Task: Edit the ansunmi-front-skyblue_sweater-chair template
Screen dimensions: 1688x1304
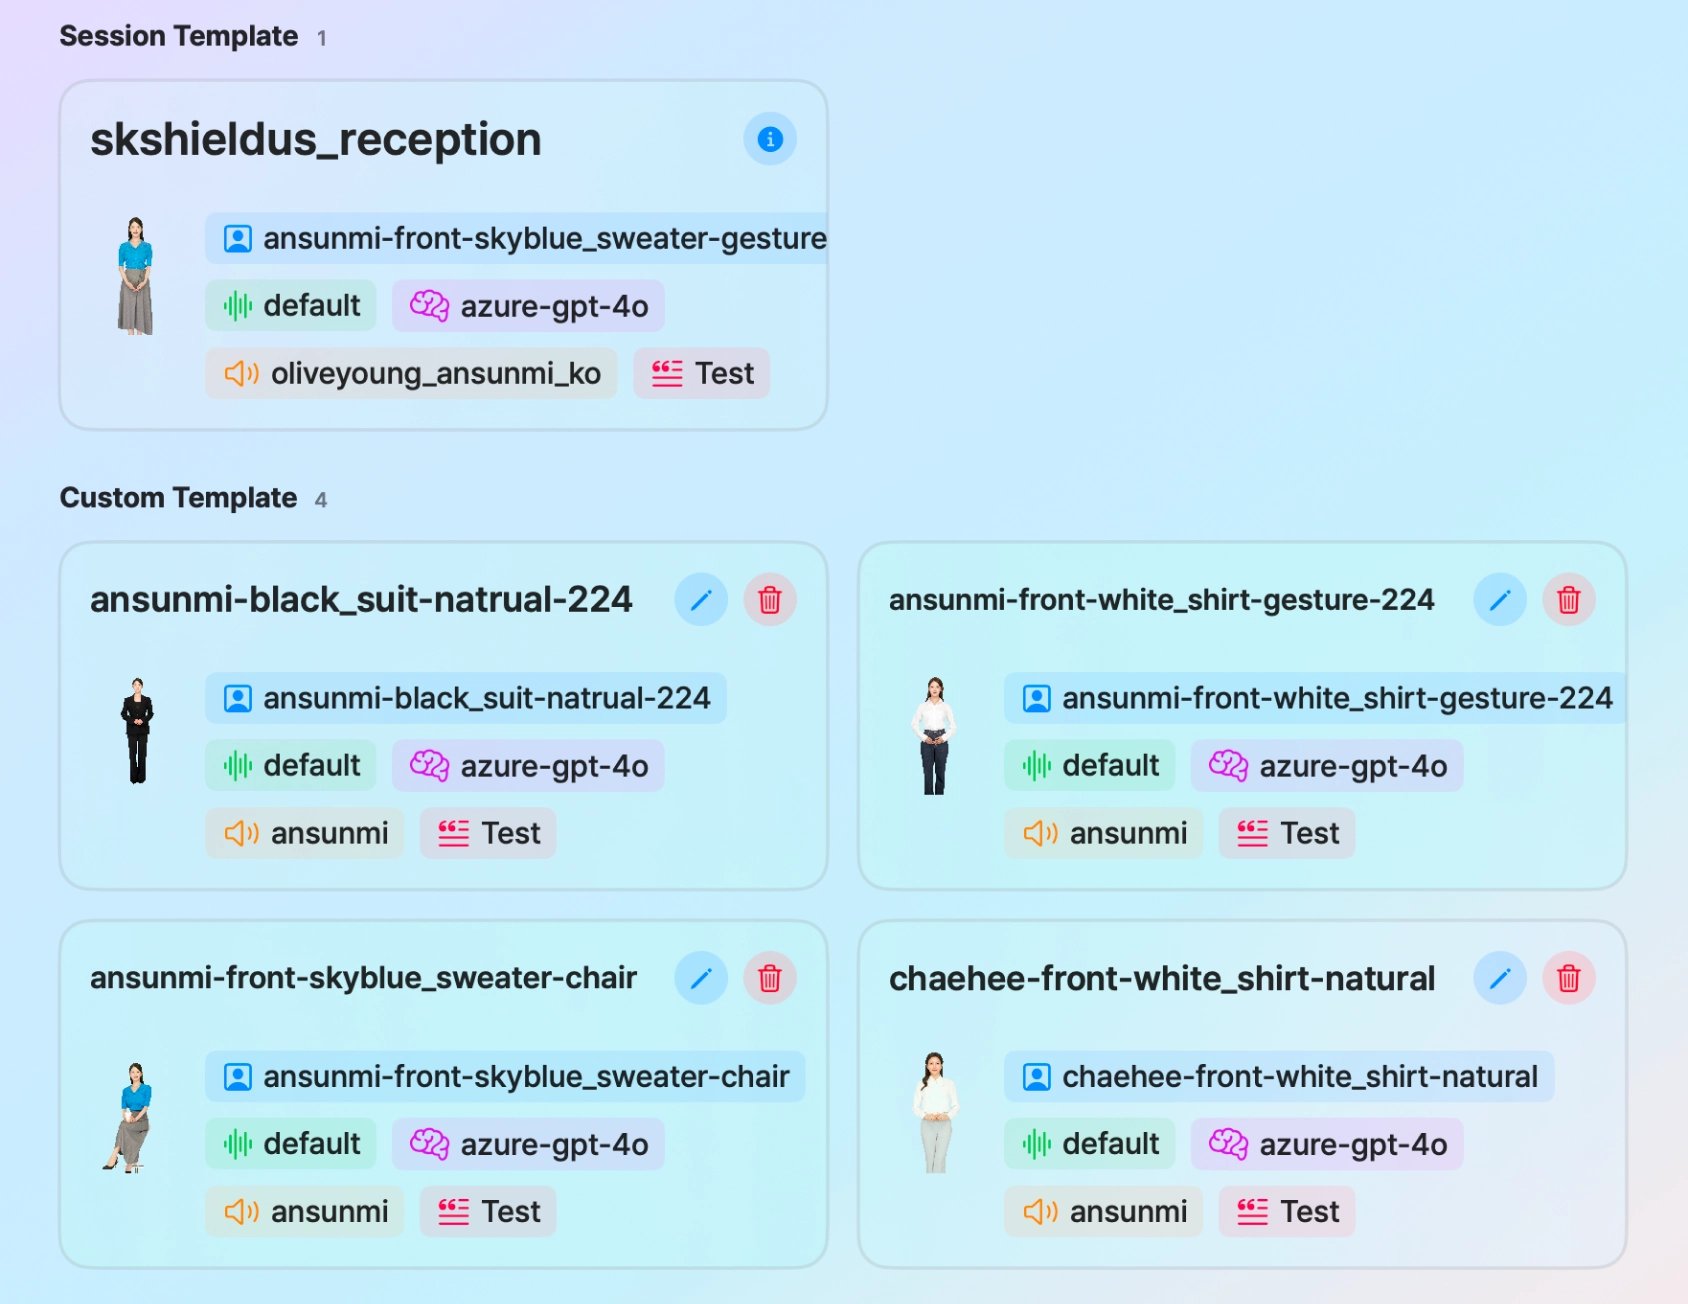Action: (701, 978)
